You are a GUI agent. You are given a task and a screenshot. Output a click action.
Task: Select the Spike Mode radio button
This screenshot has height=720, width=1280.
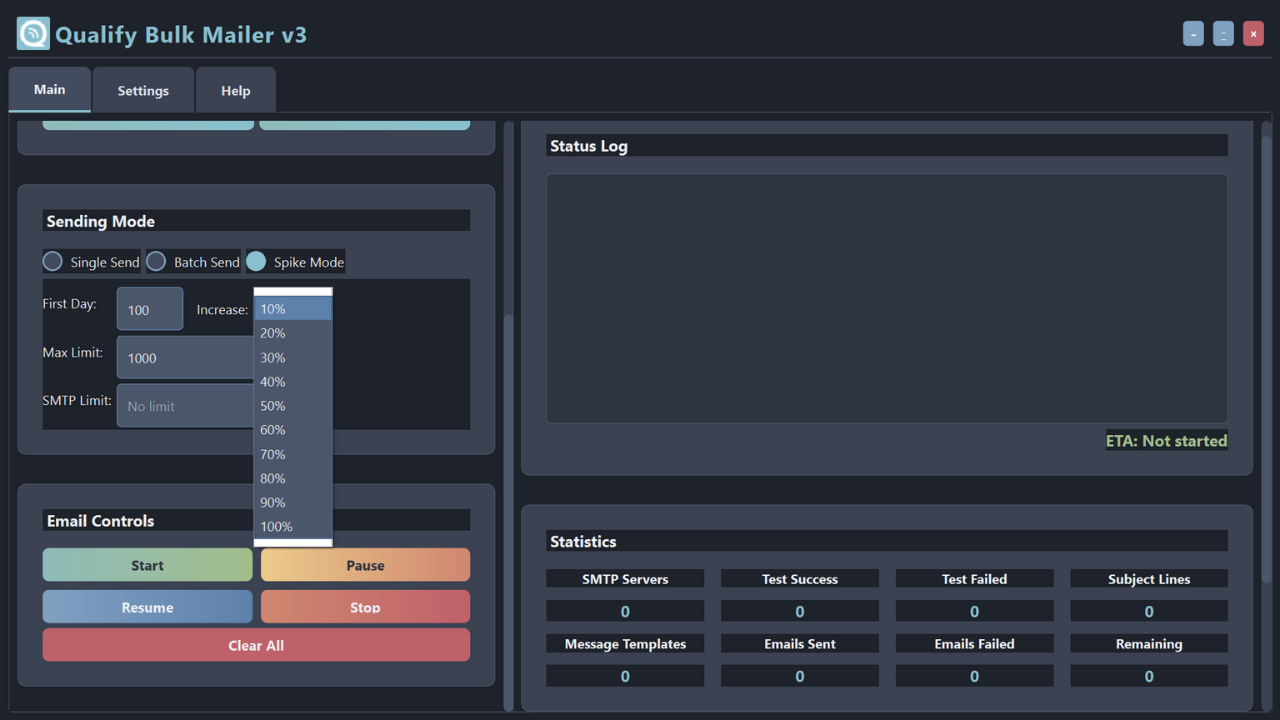257,262
